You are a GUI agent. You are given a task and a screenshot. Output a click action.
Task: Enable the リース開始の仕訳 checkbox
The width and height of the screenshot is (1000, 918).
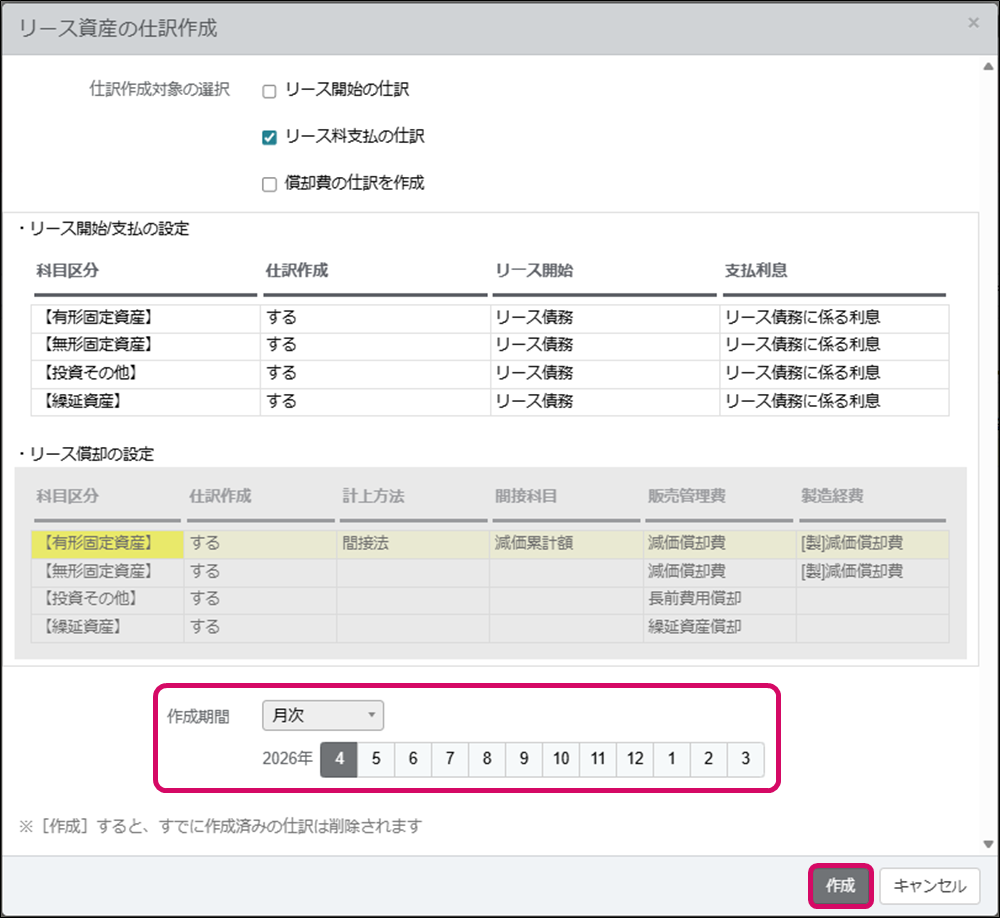[269, 91]
